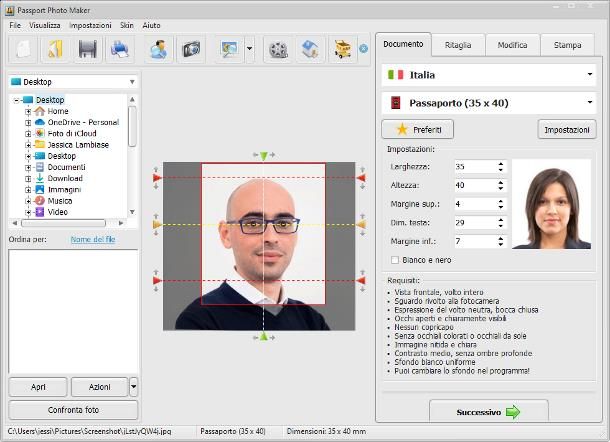Open the Skin menu
Screen dimensions: 610x442
pos(127,25)
